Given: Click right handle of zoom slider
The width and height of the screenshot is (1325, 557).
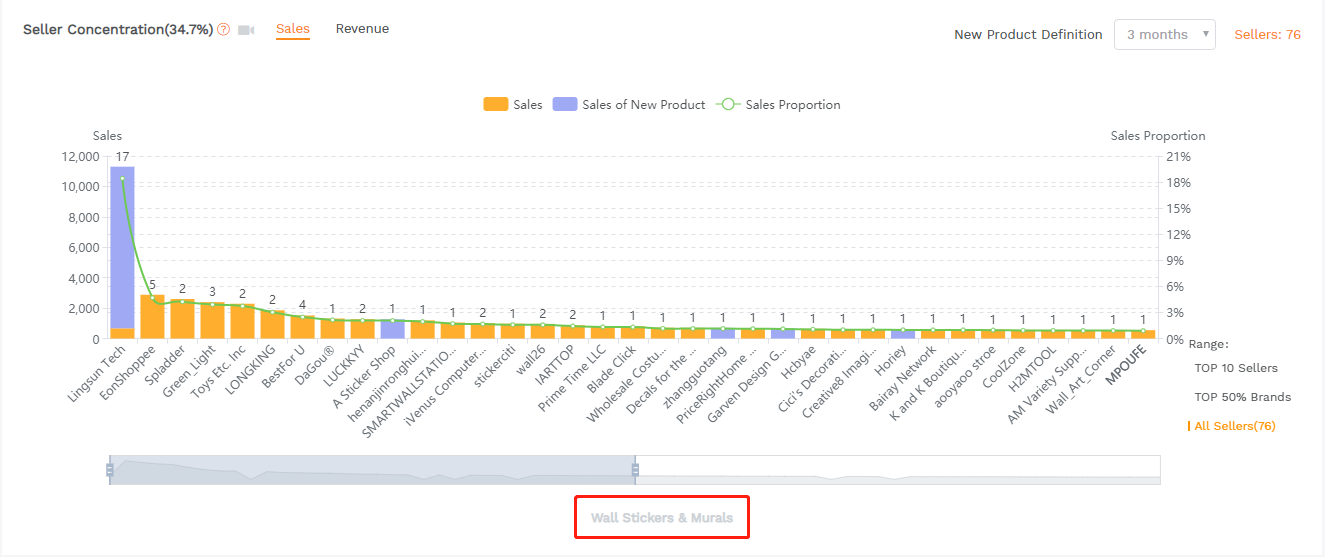Looking at the screenshot, I should [635, 470].
